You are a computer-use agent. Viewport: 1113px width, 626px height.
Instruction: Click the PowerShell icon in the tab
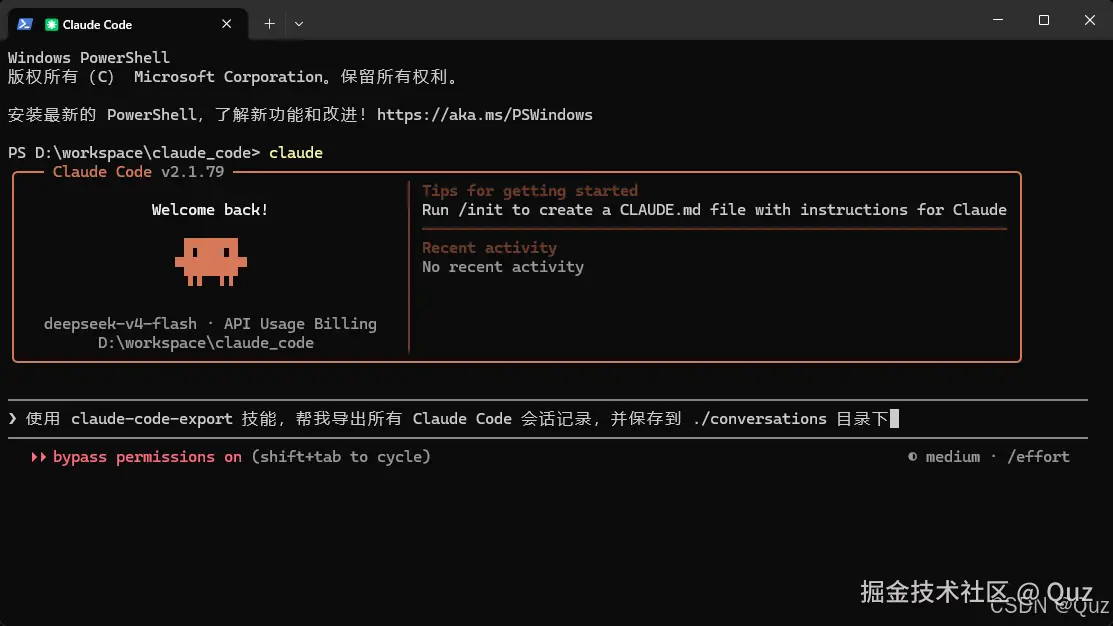click(25, 24)
